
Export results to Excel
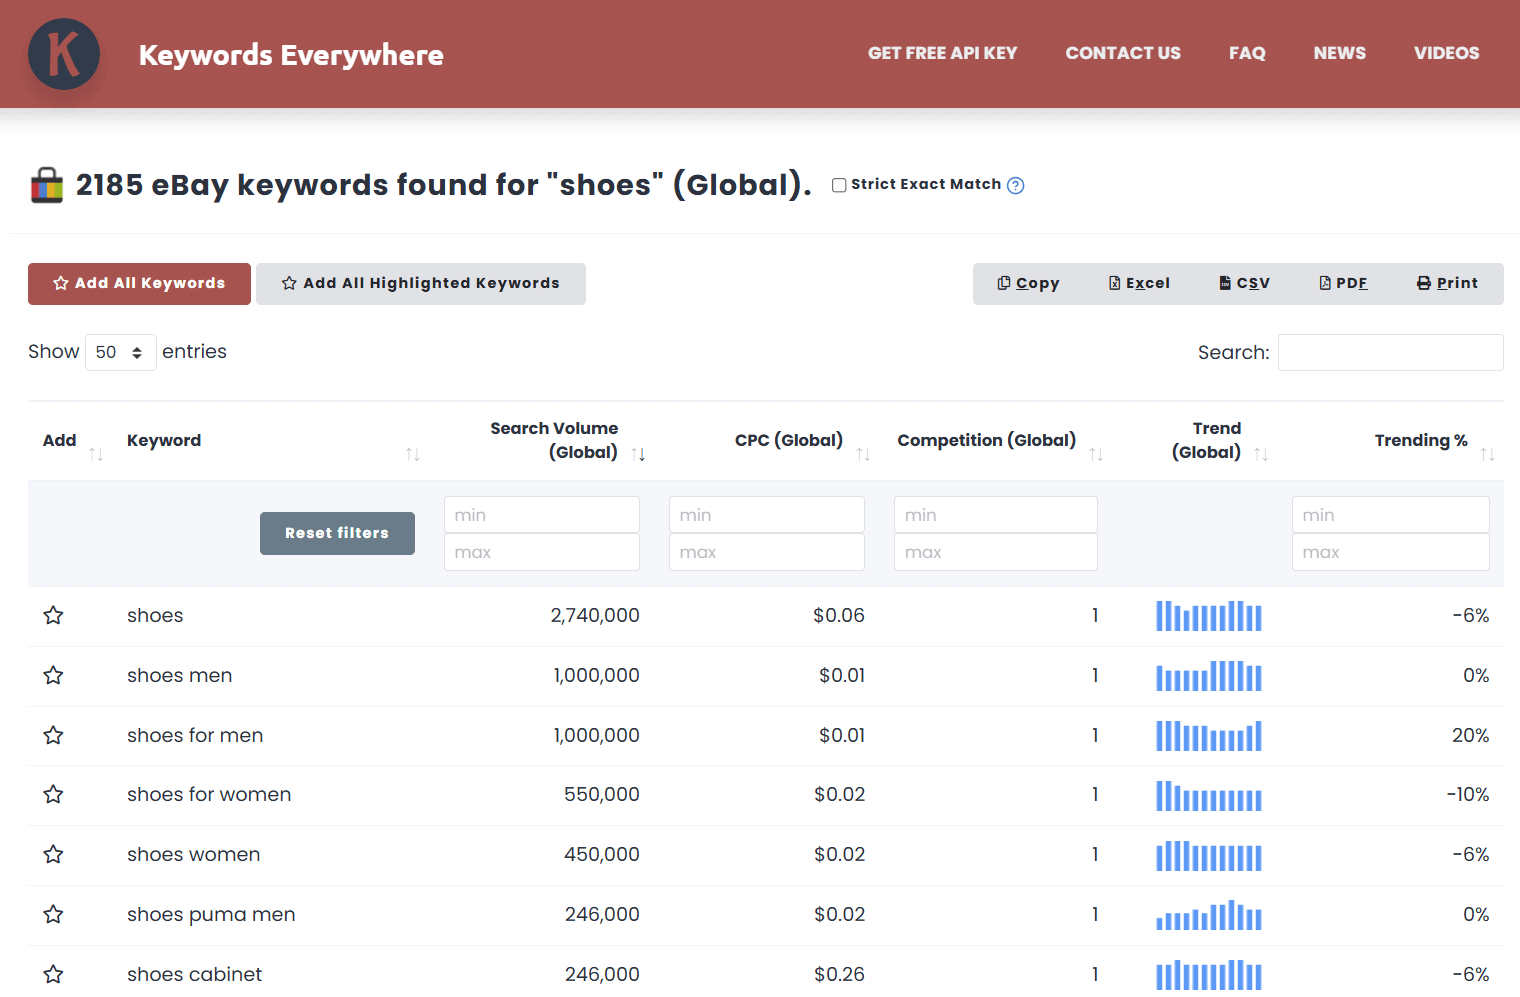1139,284
